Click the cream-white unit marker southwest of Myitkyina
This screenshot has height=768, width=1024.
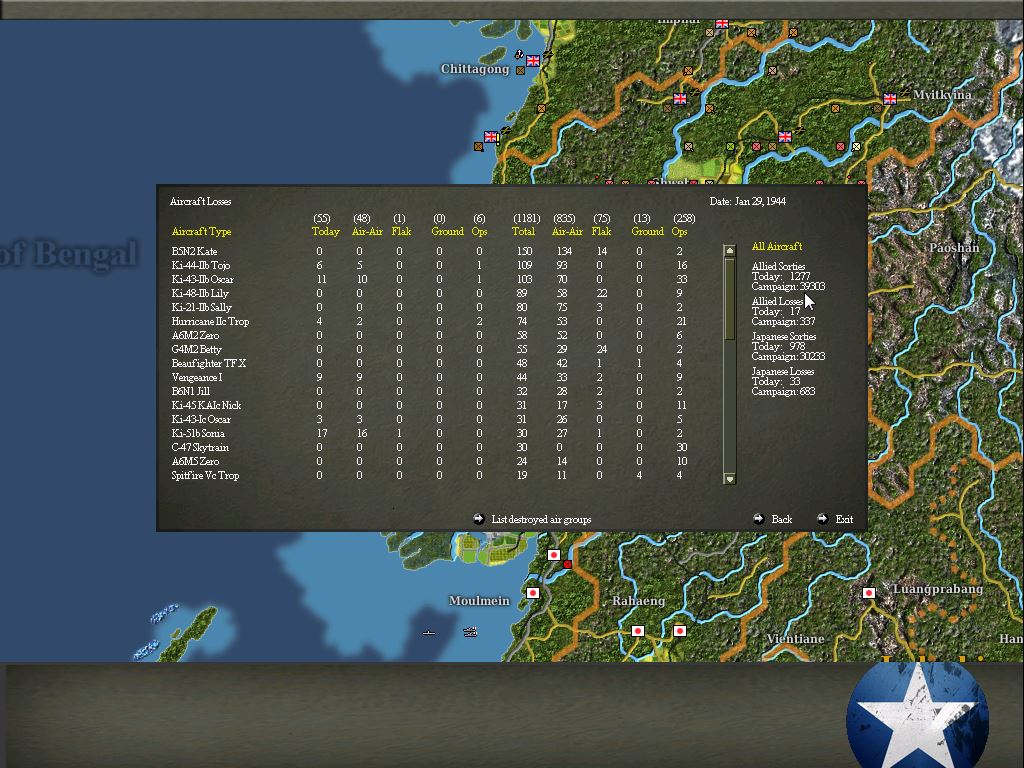856,147
